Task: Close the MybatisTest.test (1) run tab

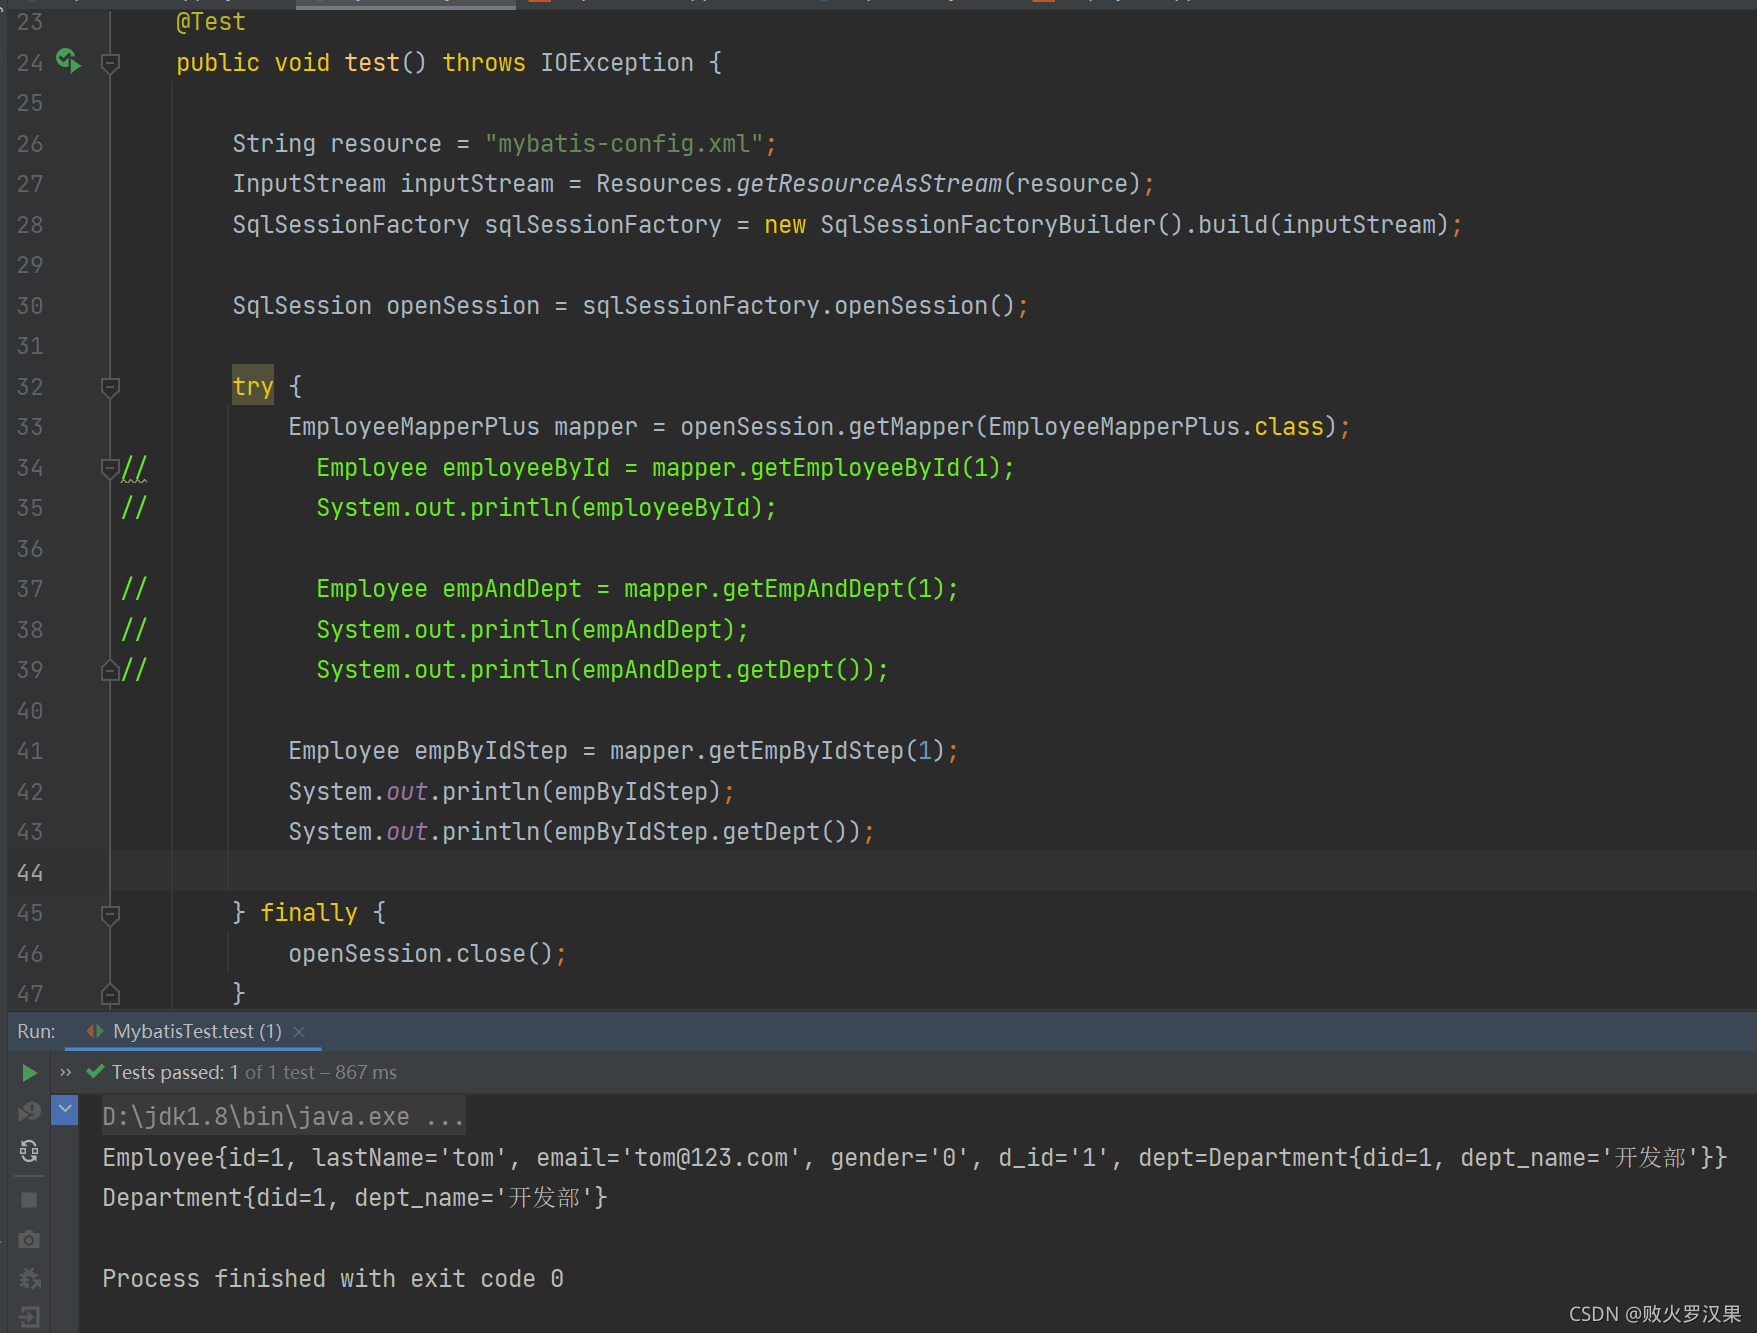Action: [x=299, y=1032]
